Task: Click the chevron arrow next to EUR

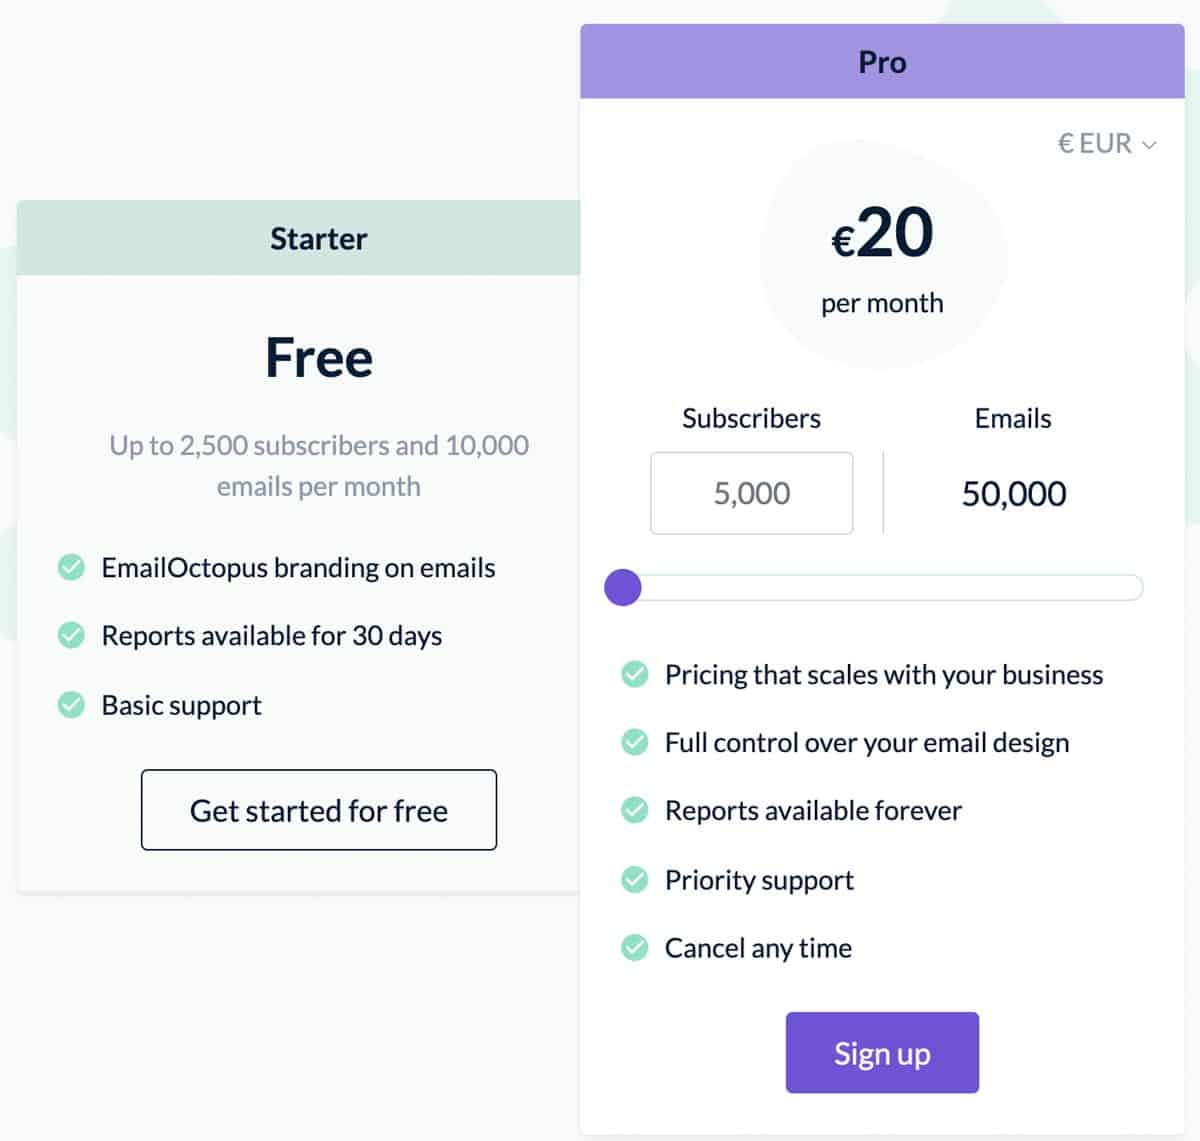Action: [1149, 145]
